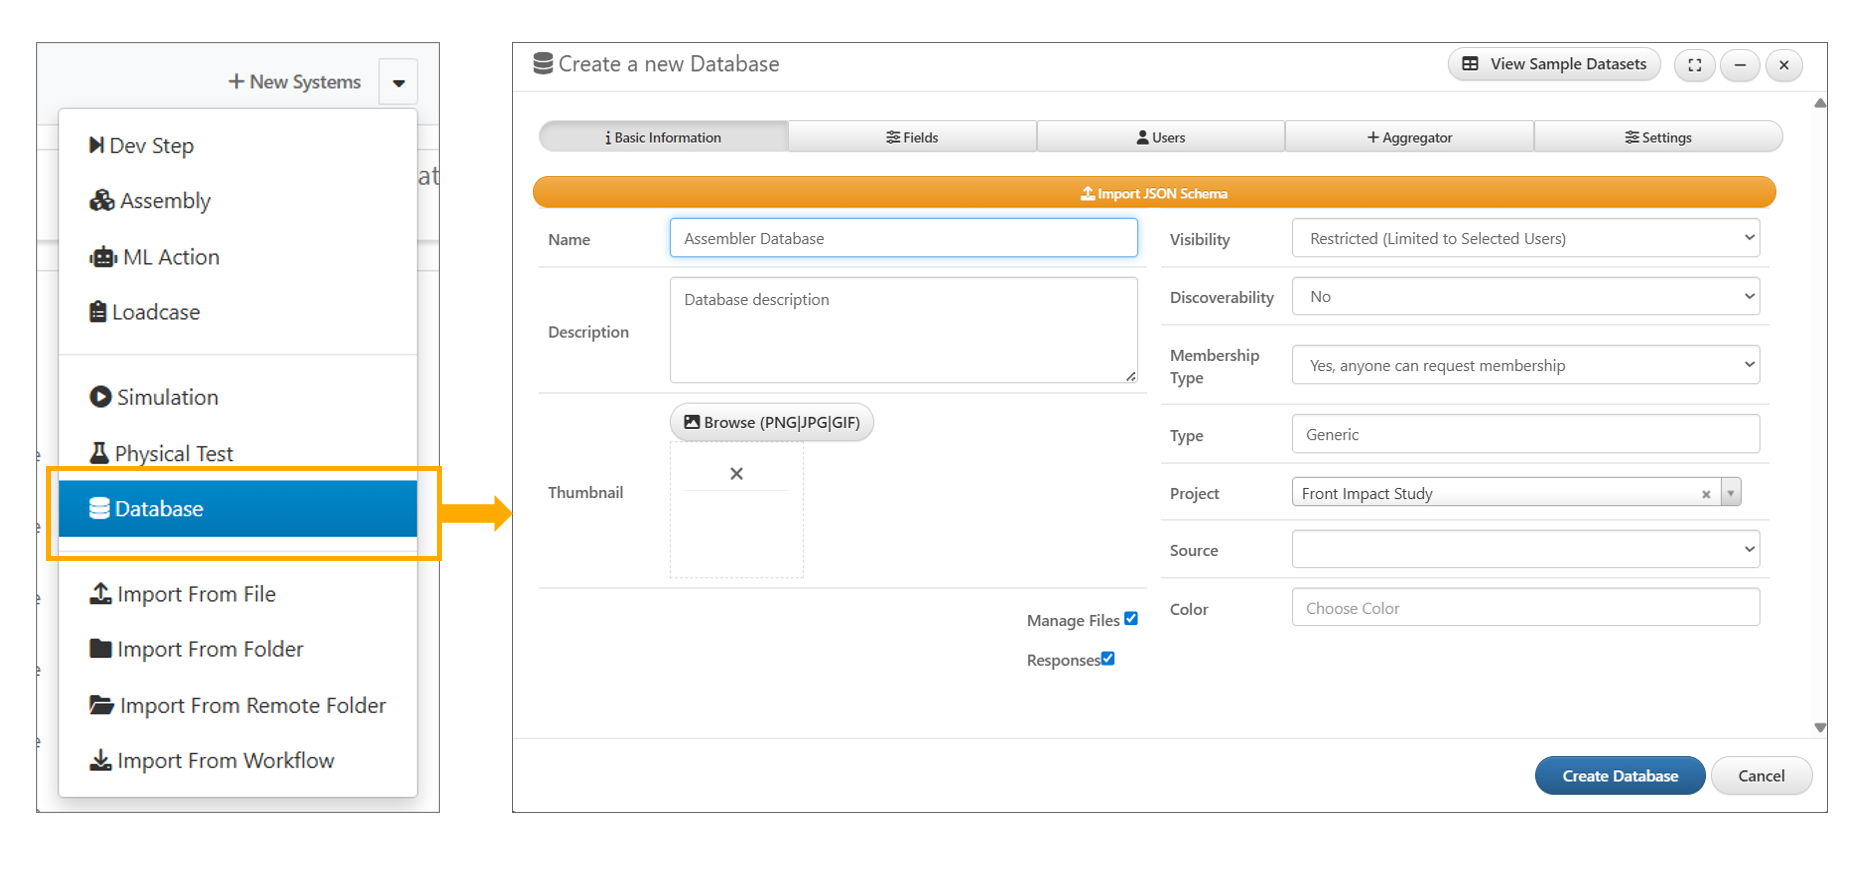The height and width of the screenshot is (879, 1870).
Task: Click the Import From Workflow download icon
Action: click(100, 761)
